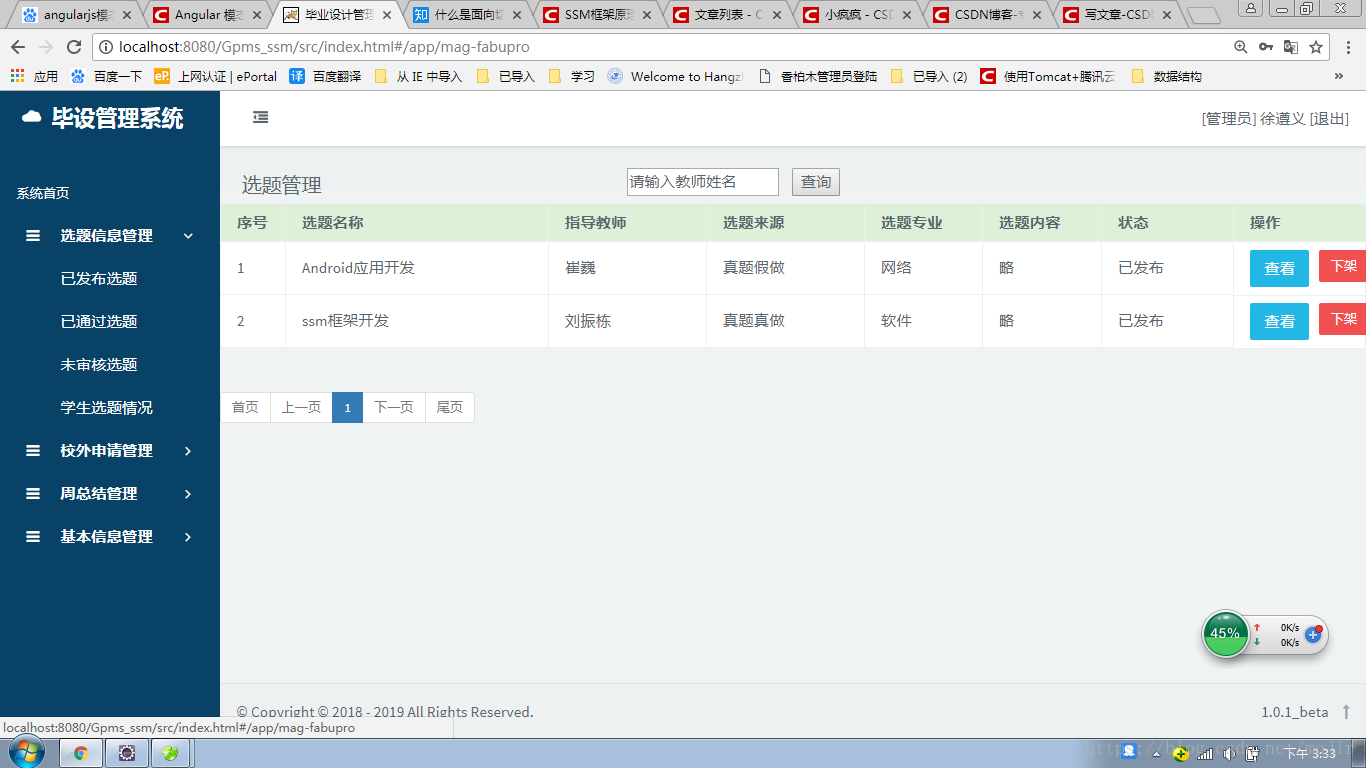The width and height of the screenshot is (1366, 768).
Task: Open the Chrome three-dot menu
Action: [x=1348, y=47]
